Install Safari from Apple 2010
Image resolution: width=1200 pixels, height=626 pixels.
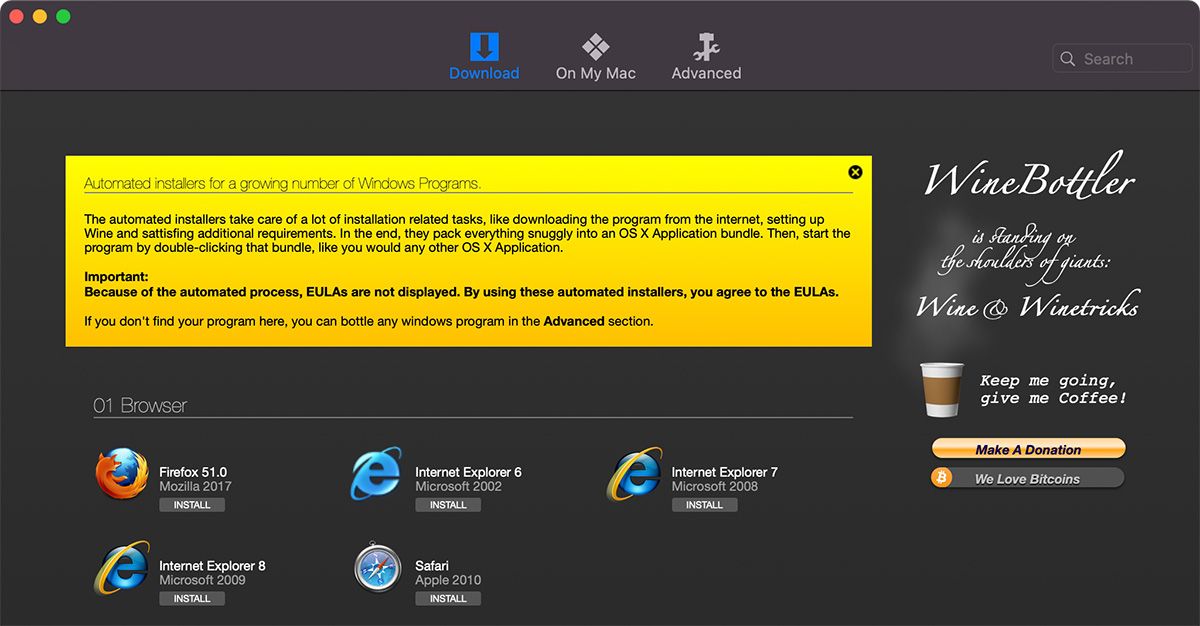click(x=448, y=598)
